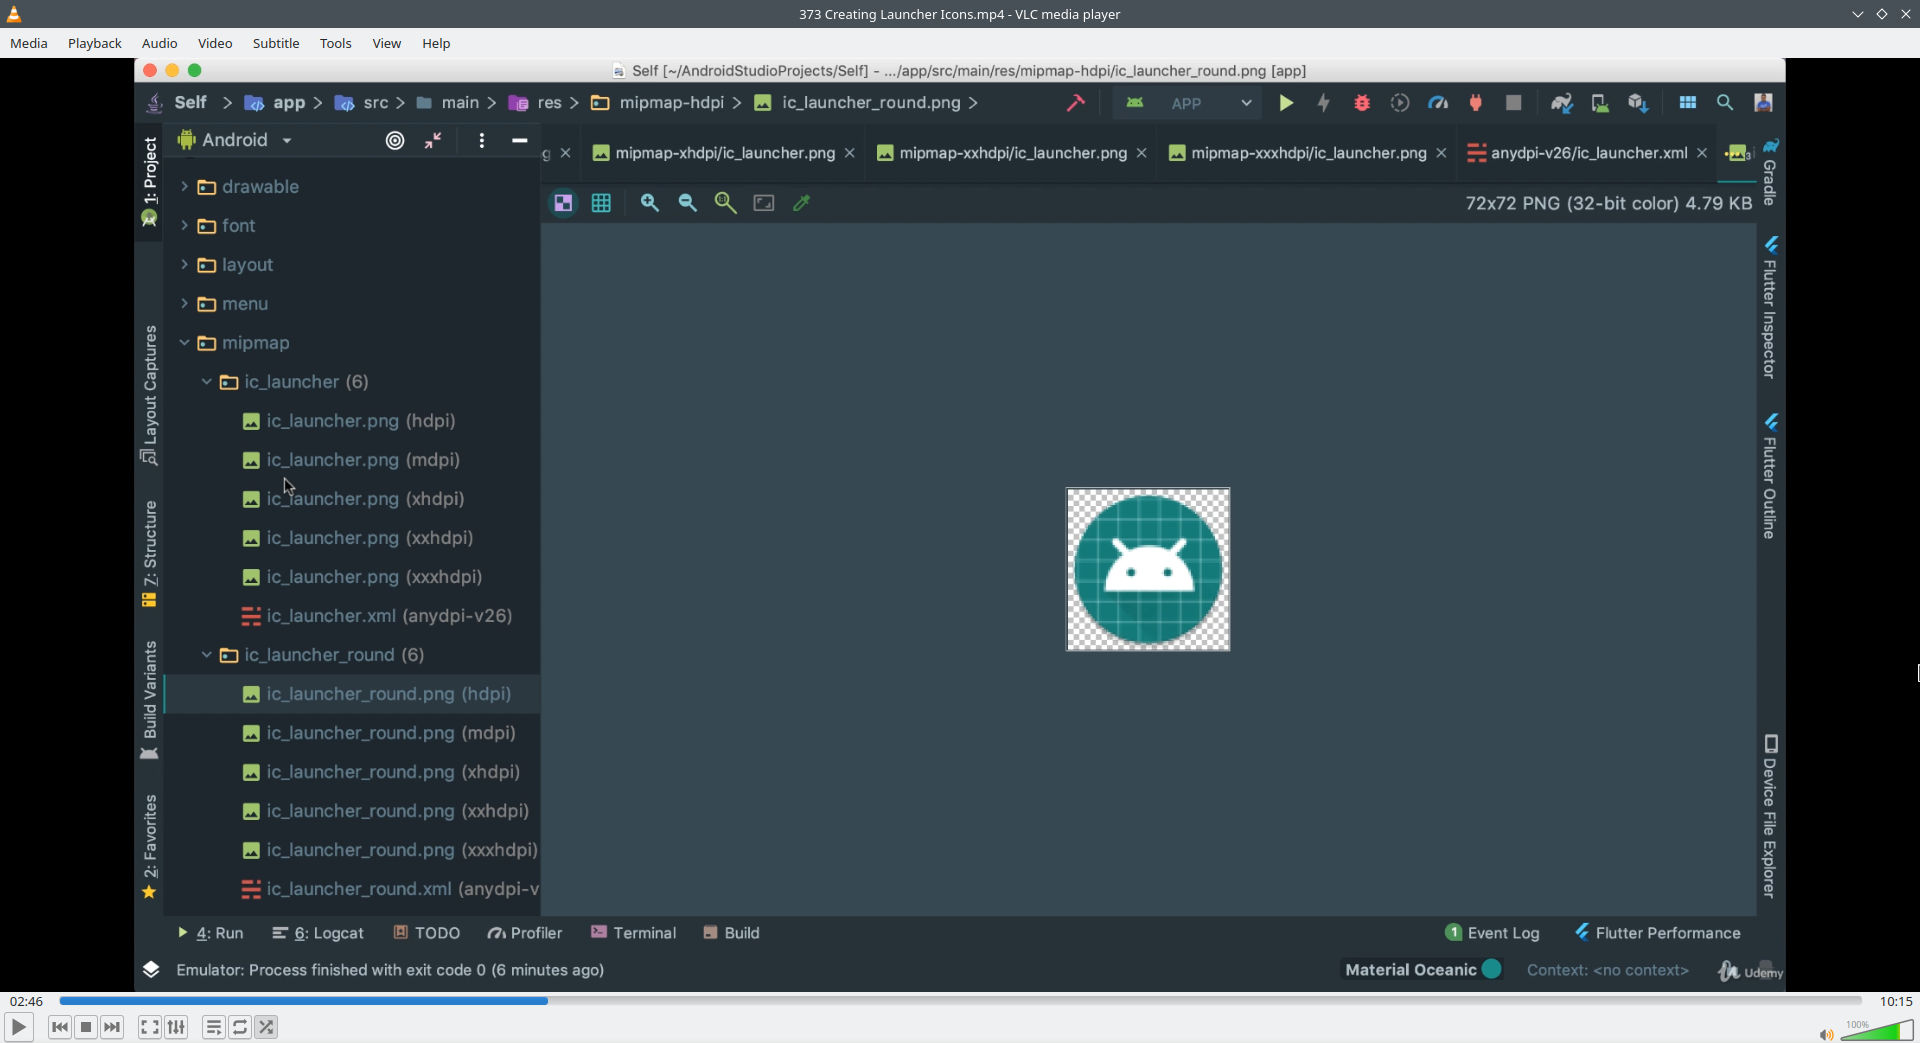
Task: Adjust the VLC volume slider
Action: [x=1877, y=1031]
